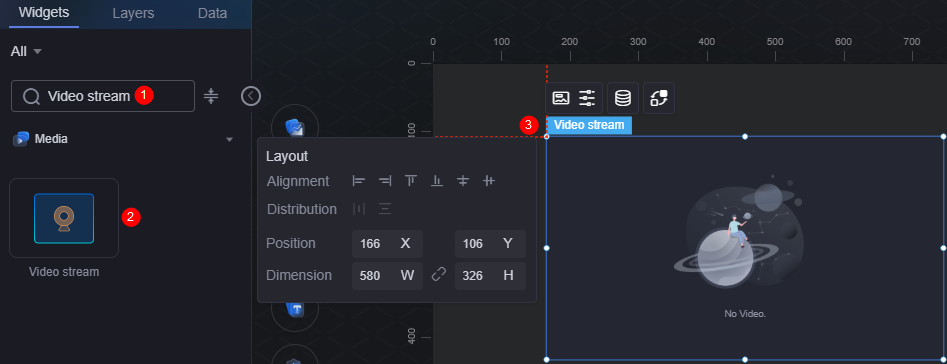This screenshot has height=364, width=947.
Task: Click the No Video. placeholder text
Action: tap(745, 314)
